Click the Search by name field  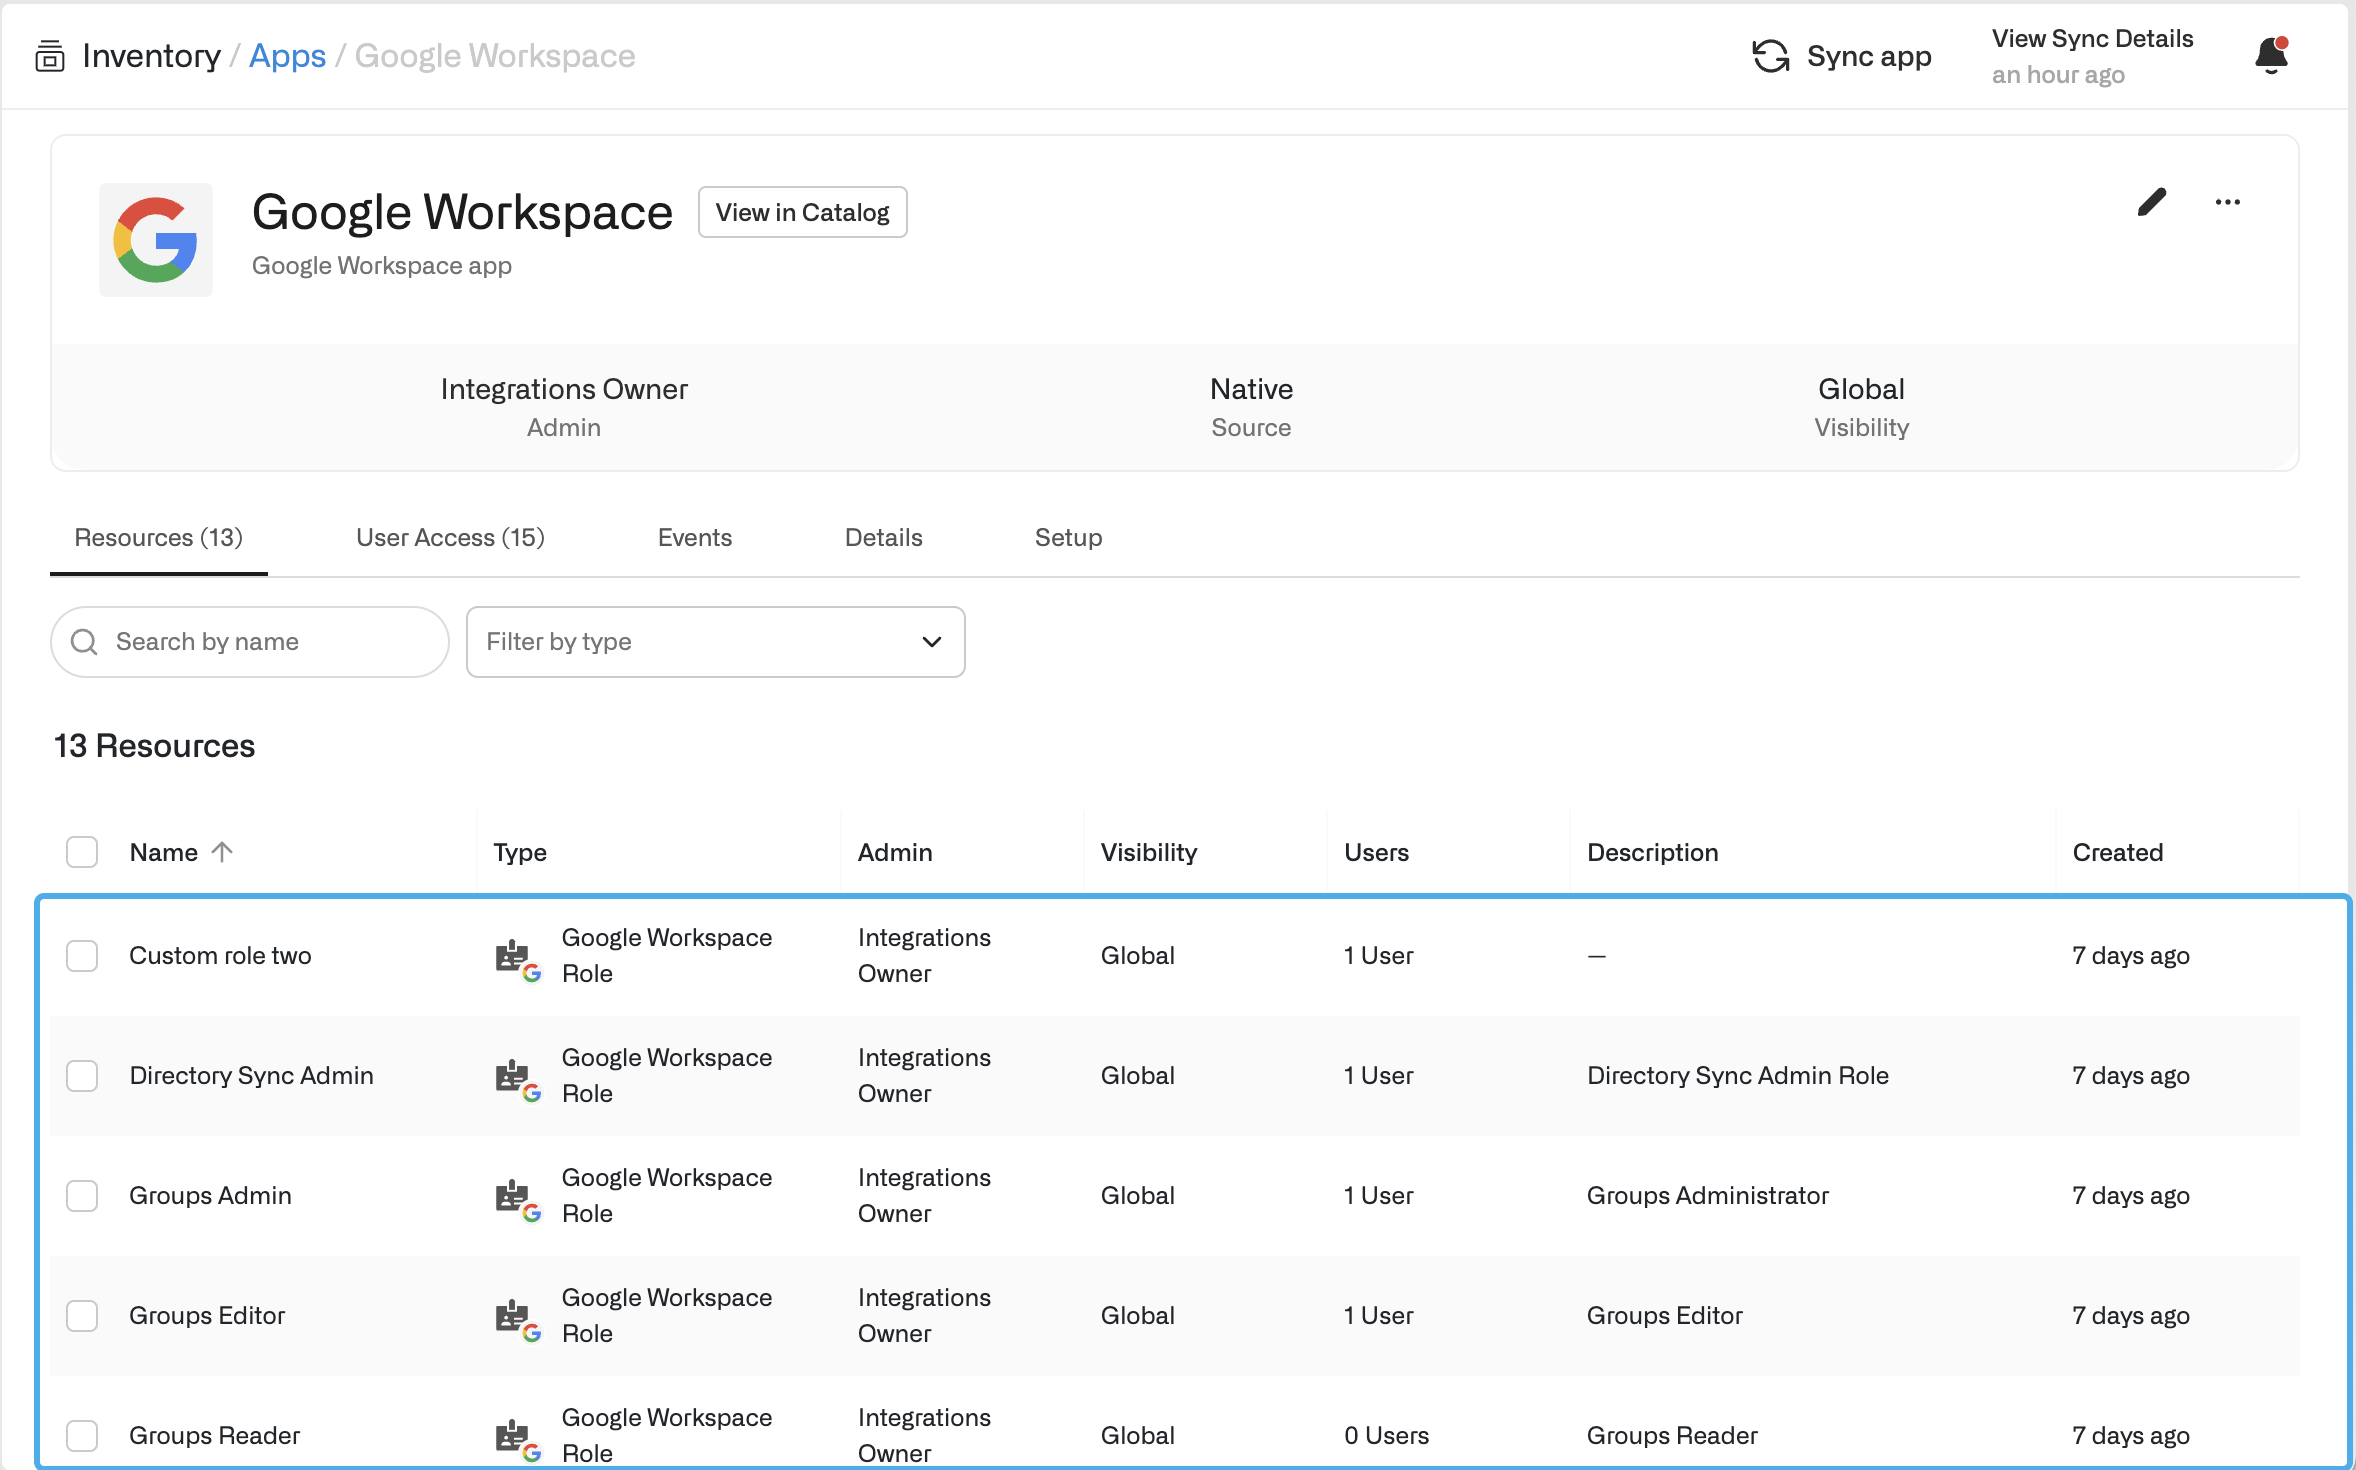250,642
